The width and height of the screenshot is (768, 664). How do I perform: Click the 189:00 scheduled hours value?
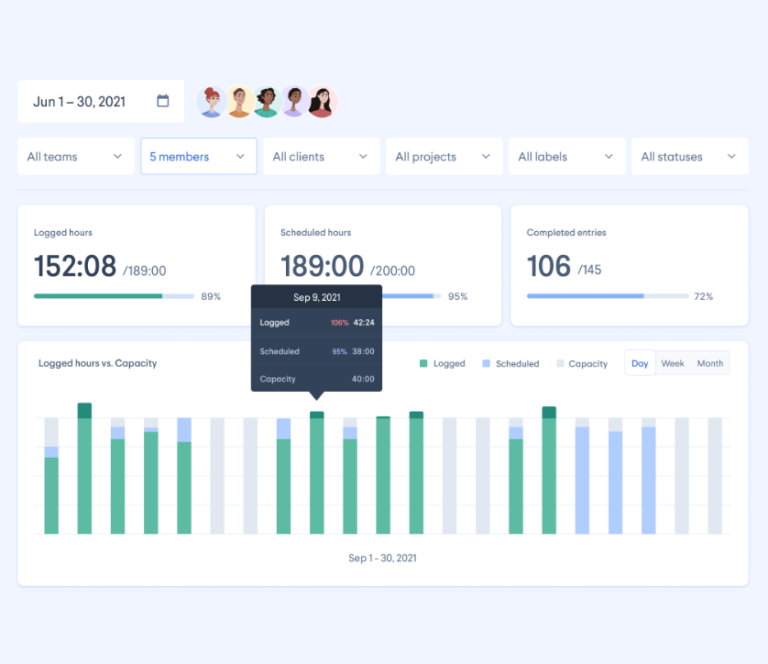(322, 266)
